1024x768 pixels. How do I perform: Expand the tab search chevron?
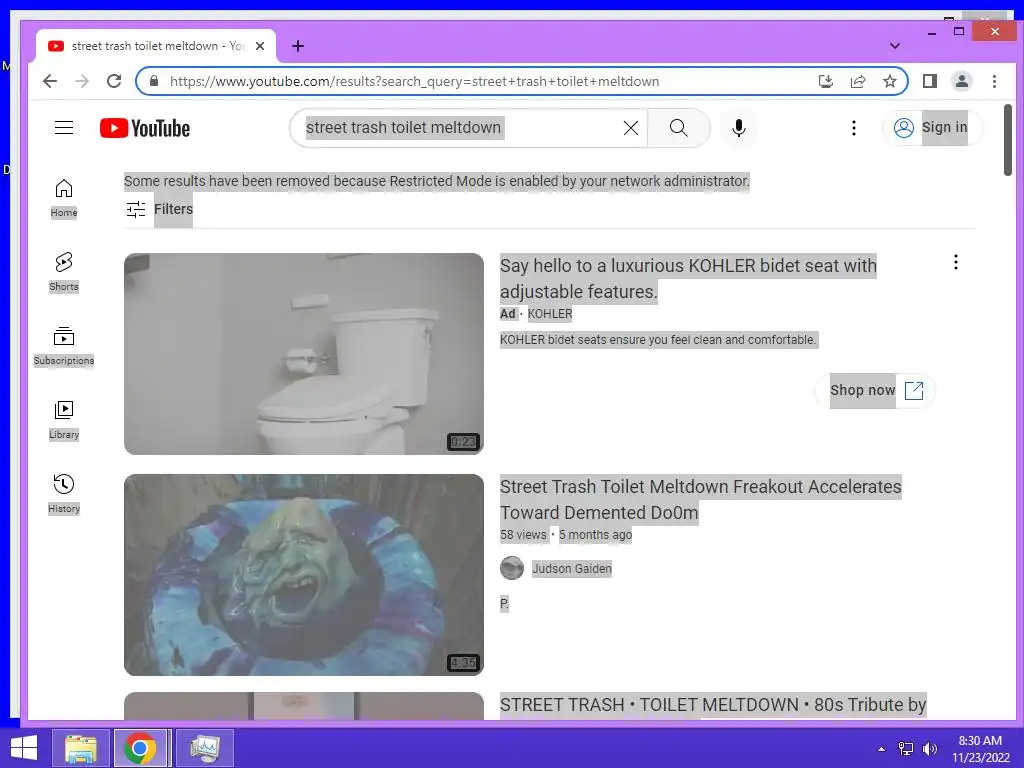895,46
